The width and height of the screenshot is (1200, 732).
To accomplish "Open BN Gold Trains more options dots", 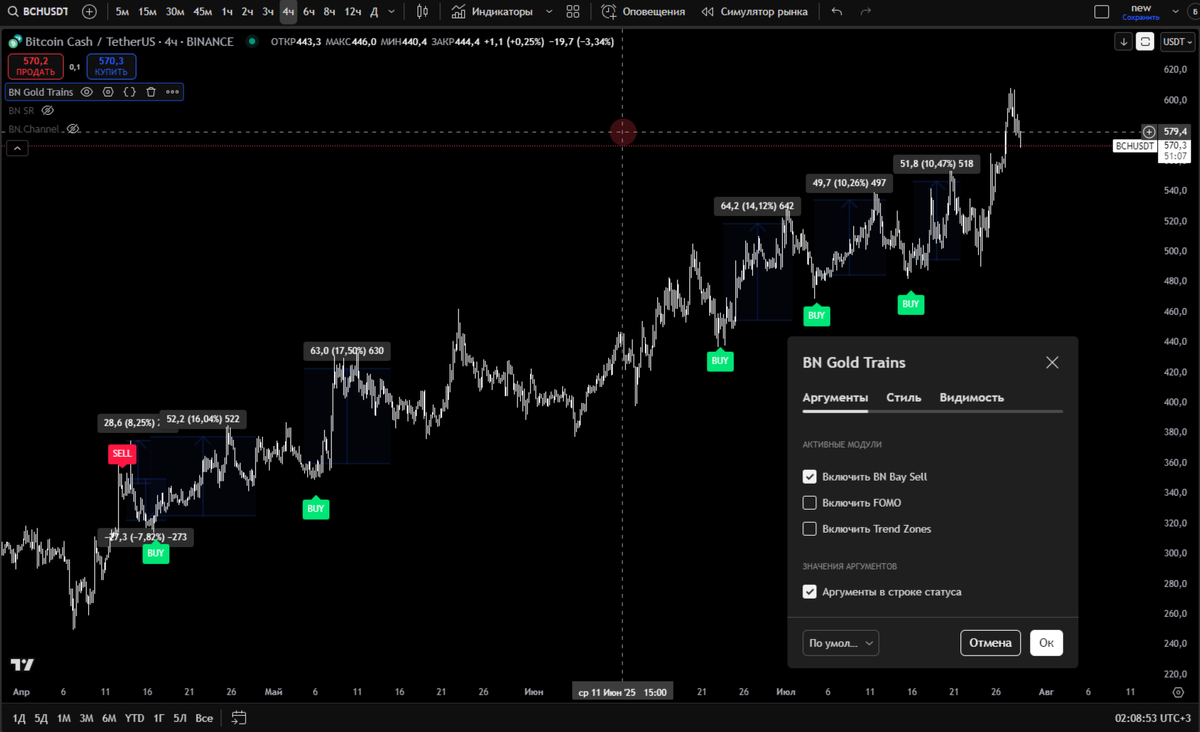I will pos(172,92).
